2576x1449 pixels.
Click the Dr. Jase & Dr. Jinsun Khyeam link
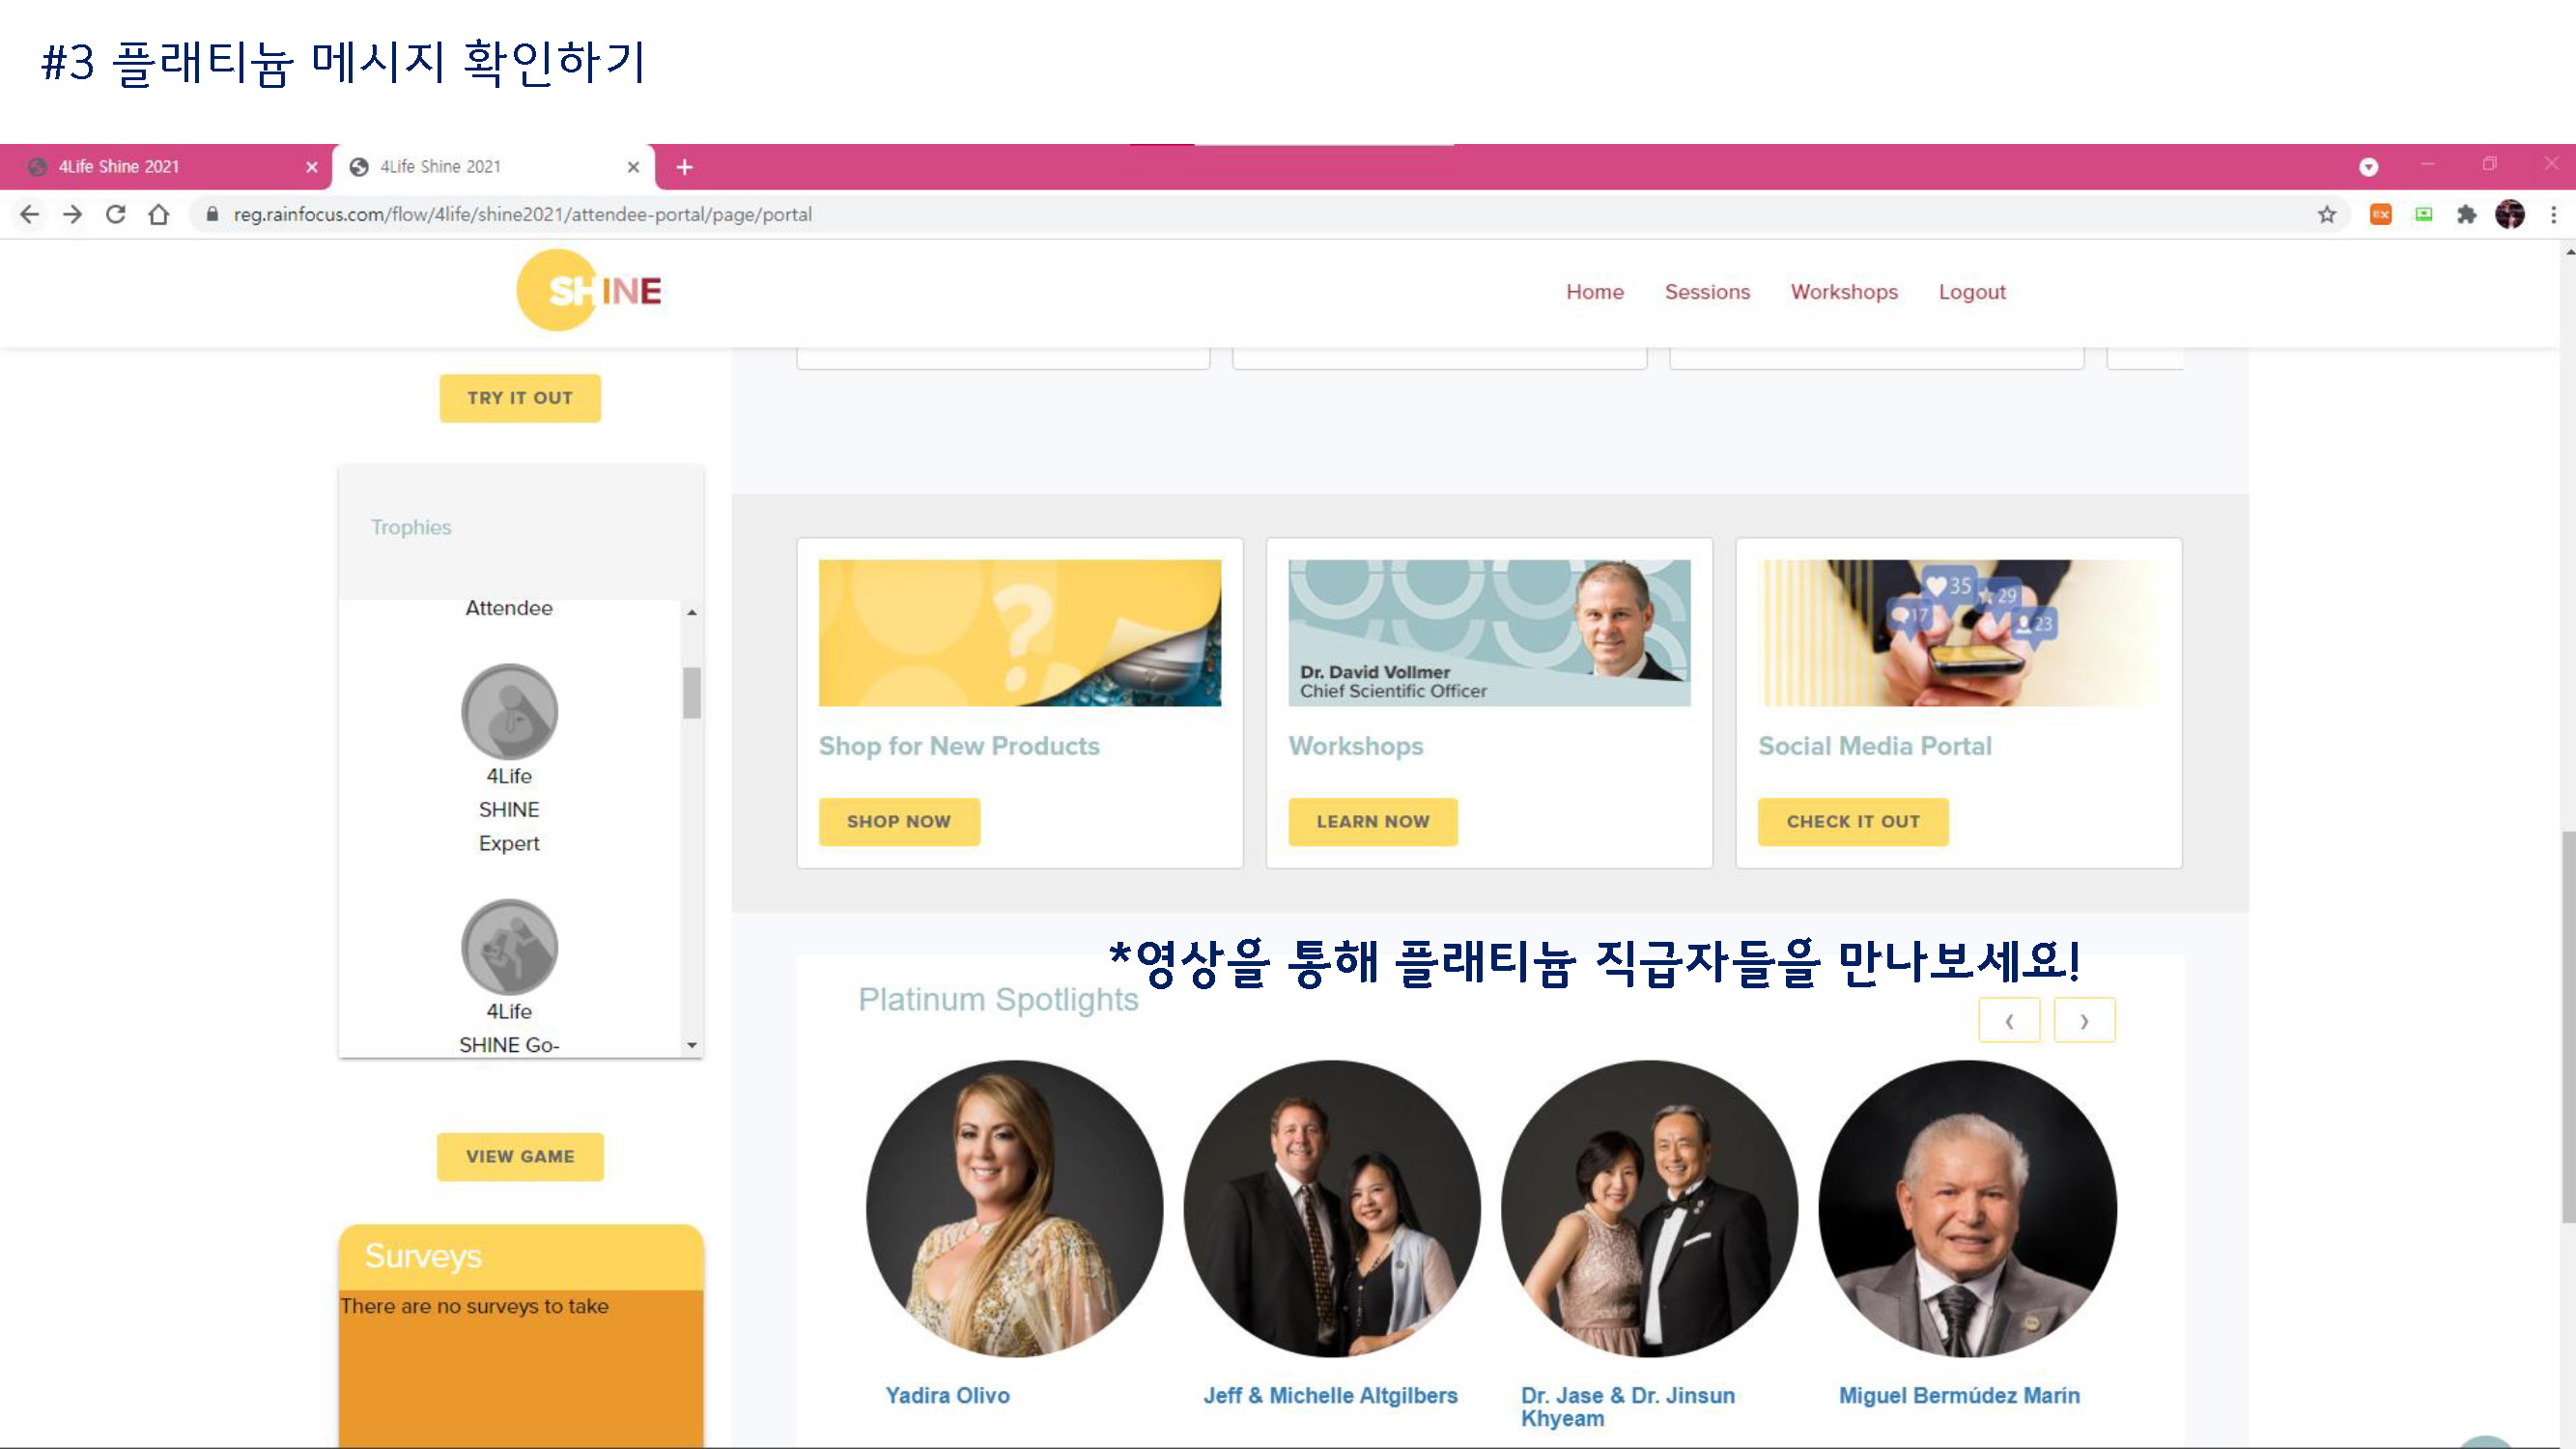(x=1628, y=1407)
